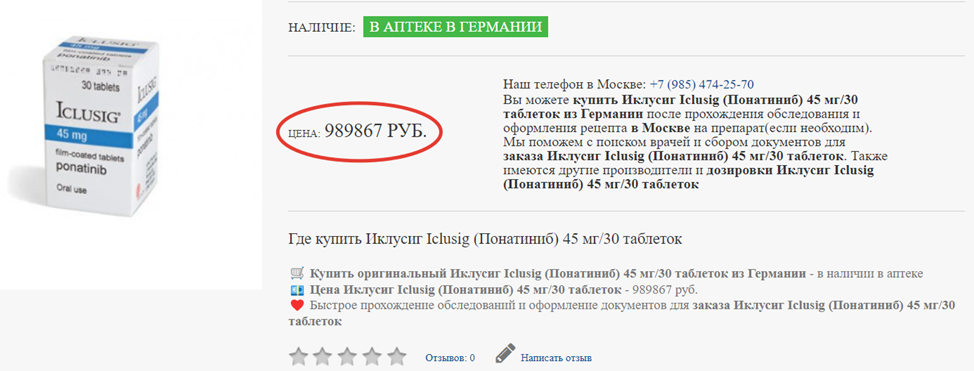
Task: Click the line 'Купить оригинальный Иклусиг Iclusig'
Action: (x=616, y=273)
